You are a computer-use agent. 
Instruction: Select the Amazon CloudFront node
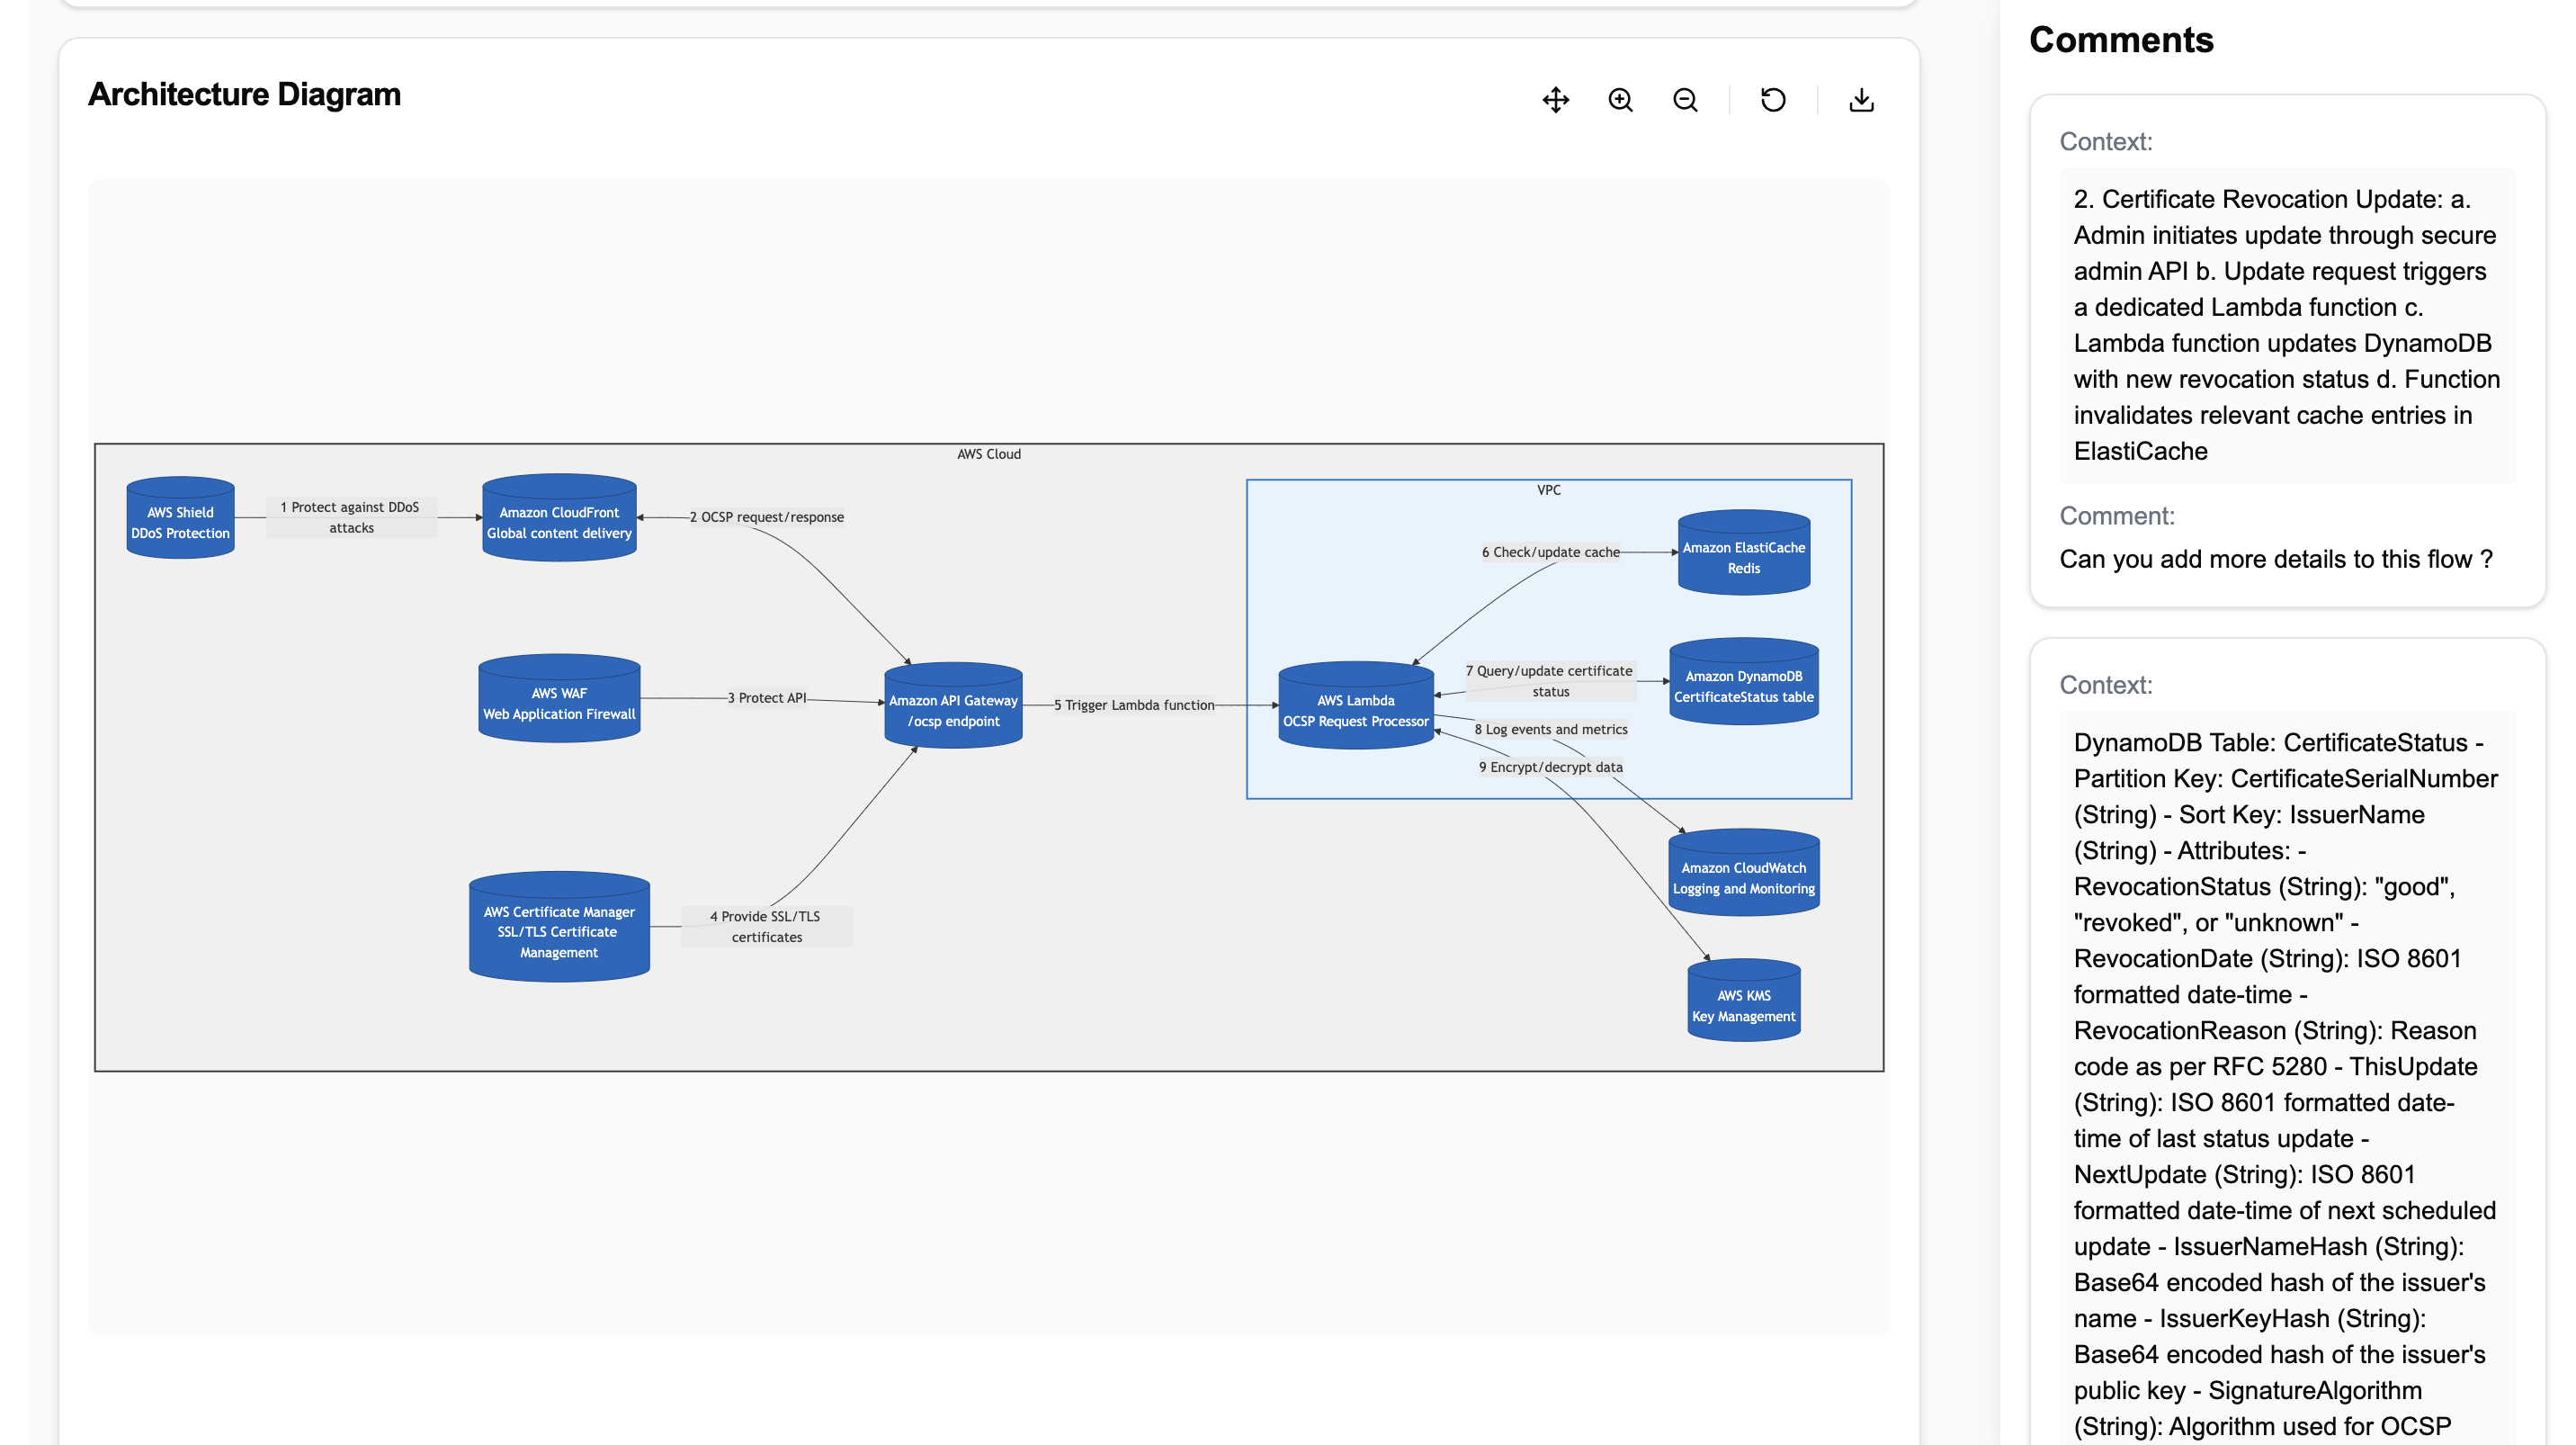pyautogui.click(x=559, y=518)
